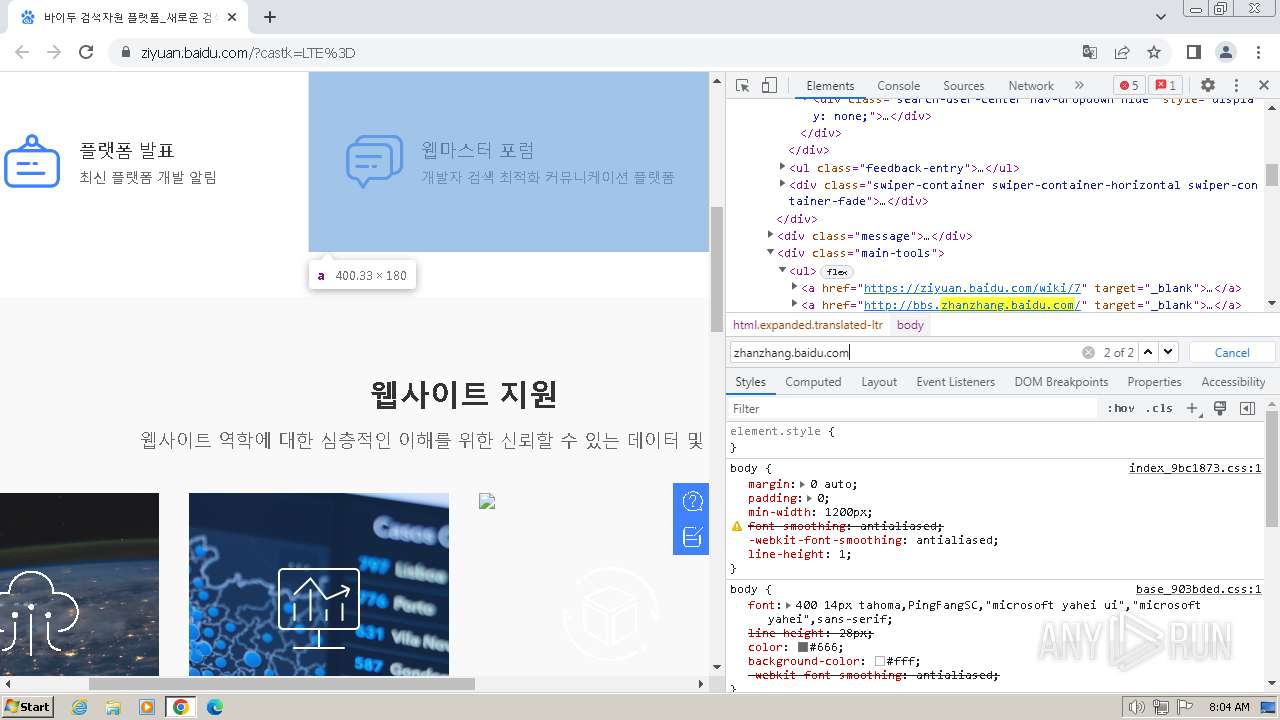Open the Chrome profile avatar
This screenshot has width=1280, height=720.
tap(1226, 52)
